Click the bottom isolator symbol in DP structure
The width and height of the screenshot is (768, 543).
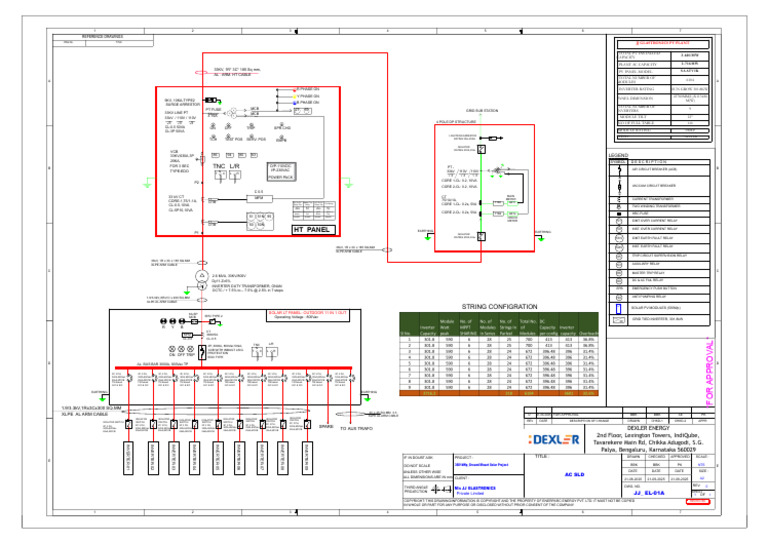(x=481, y=236)
